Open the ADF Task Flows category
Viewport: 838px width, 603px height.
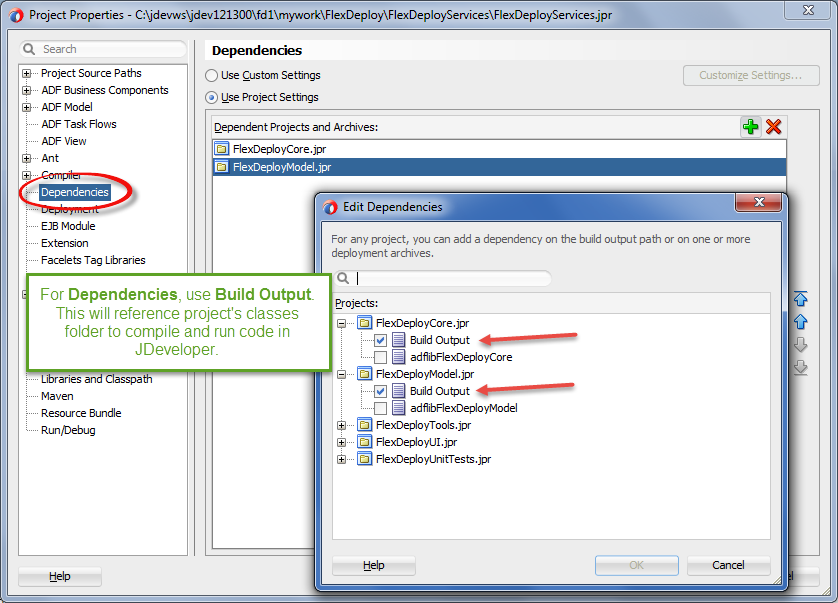[79, 124]
